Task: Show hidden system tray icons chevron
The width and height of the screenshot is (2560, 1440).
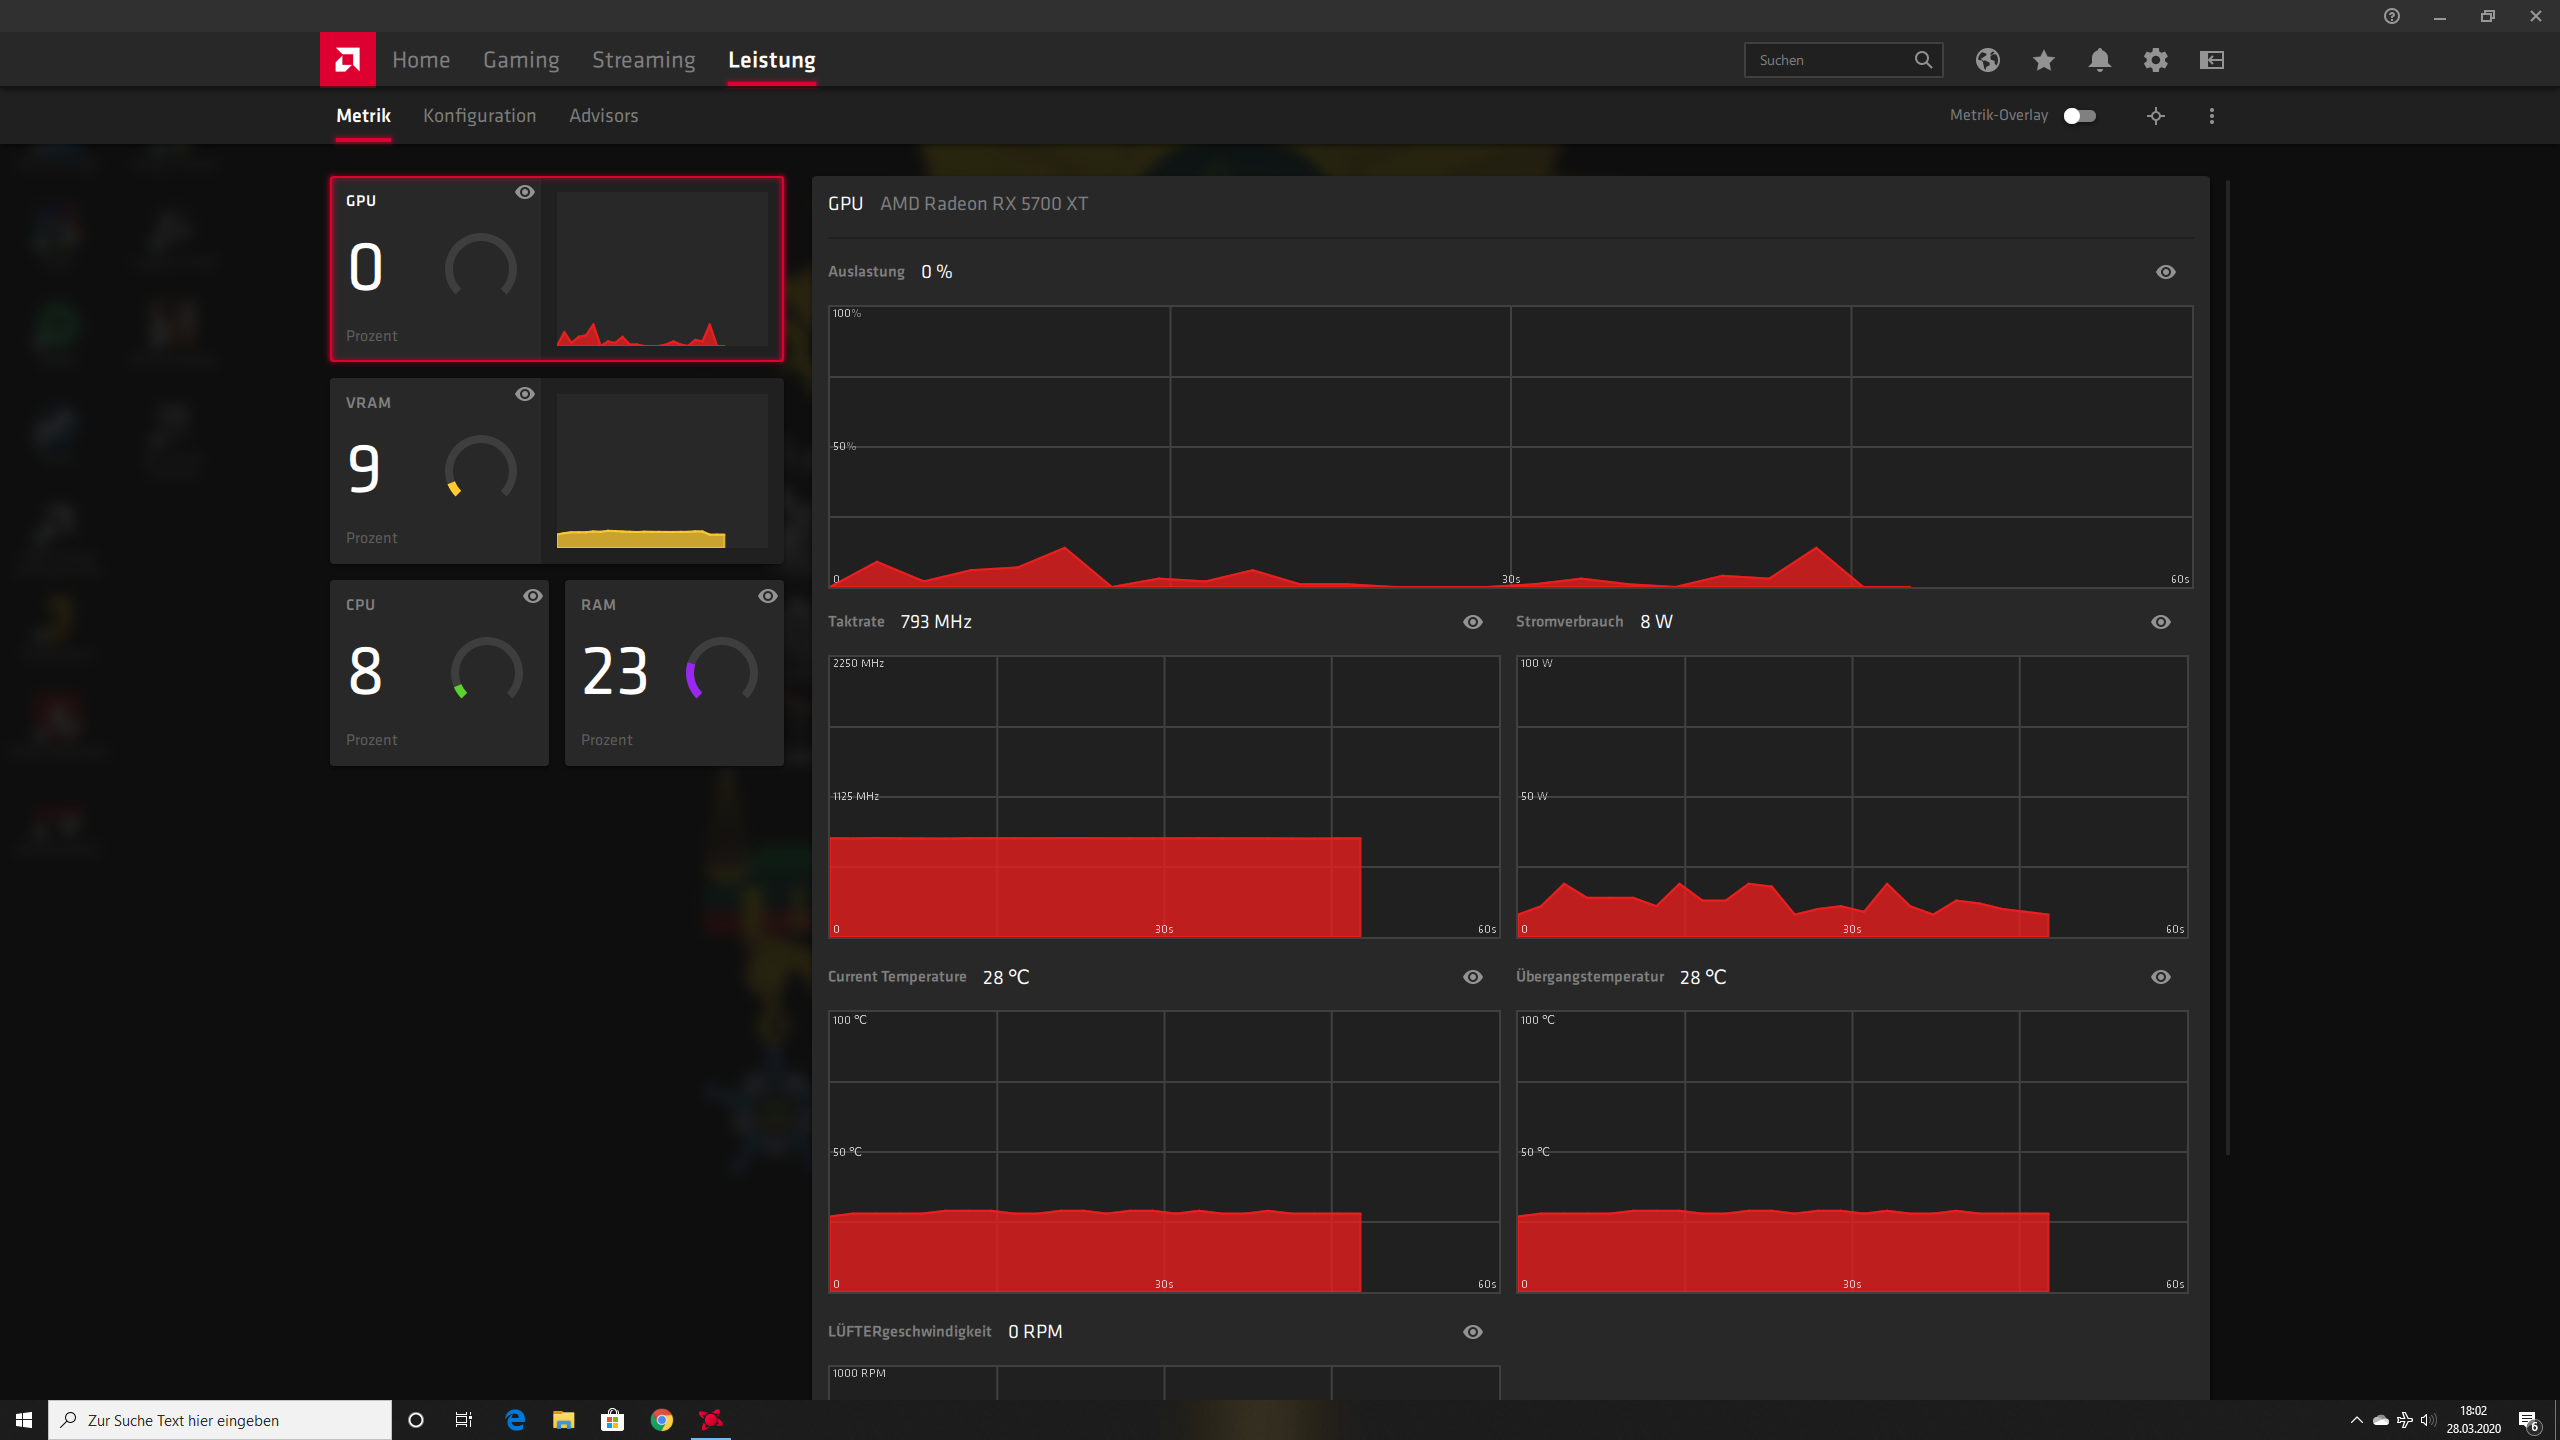Action: [2356, 1420]
